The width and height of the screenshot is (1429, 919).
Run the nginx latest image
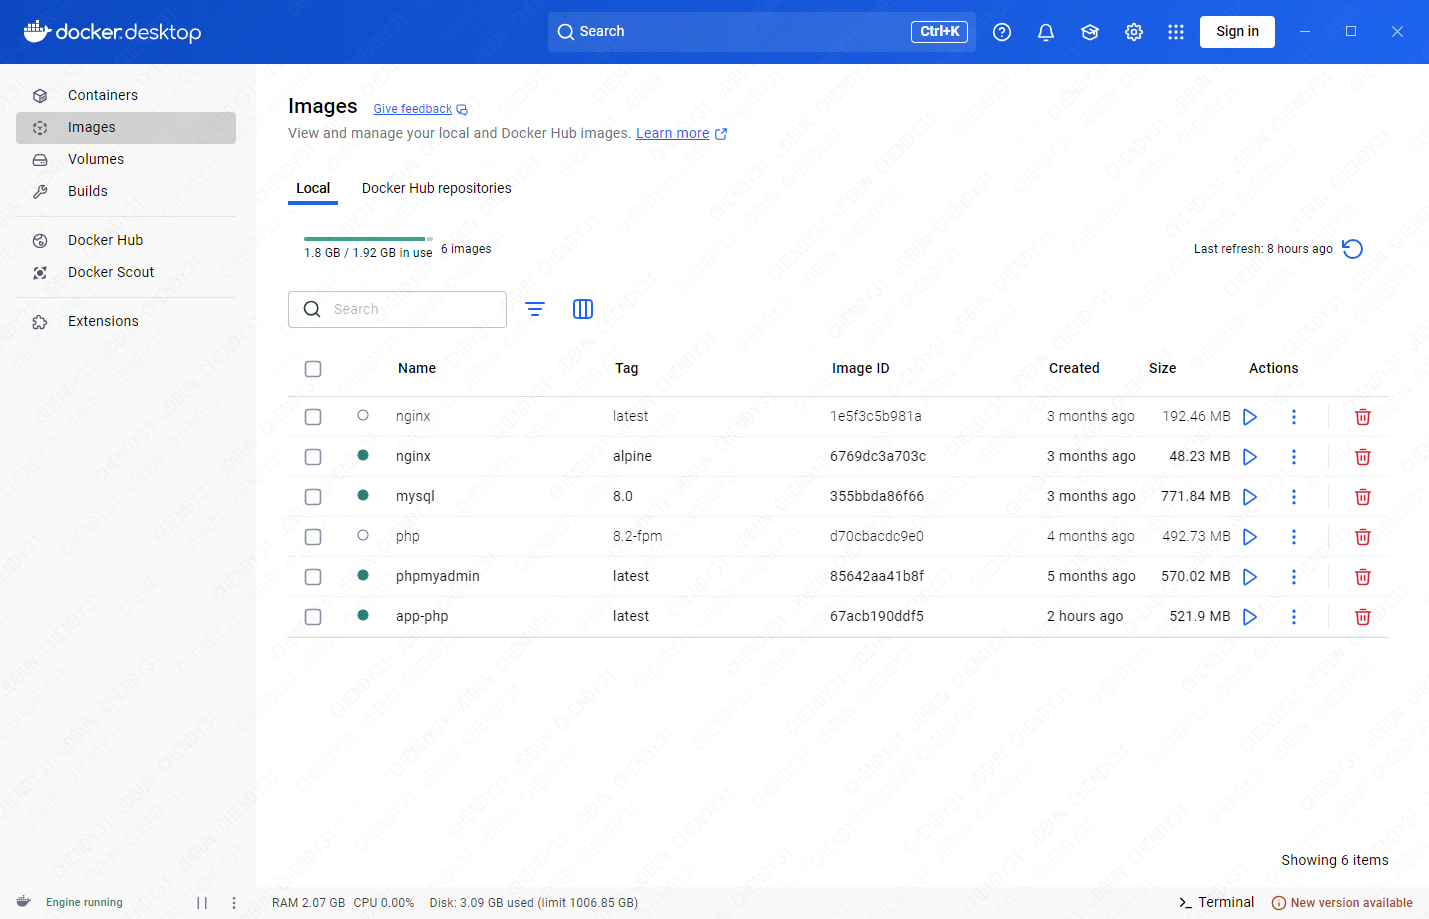click(1249, 416)
